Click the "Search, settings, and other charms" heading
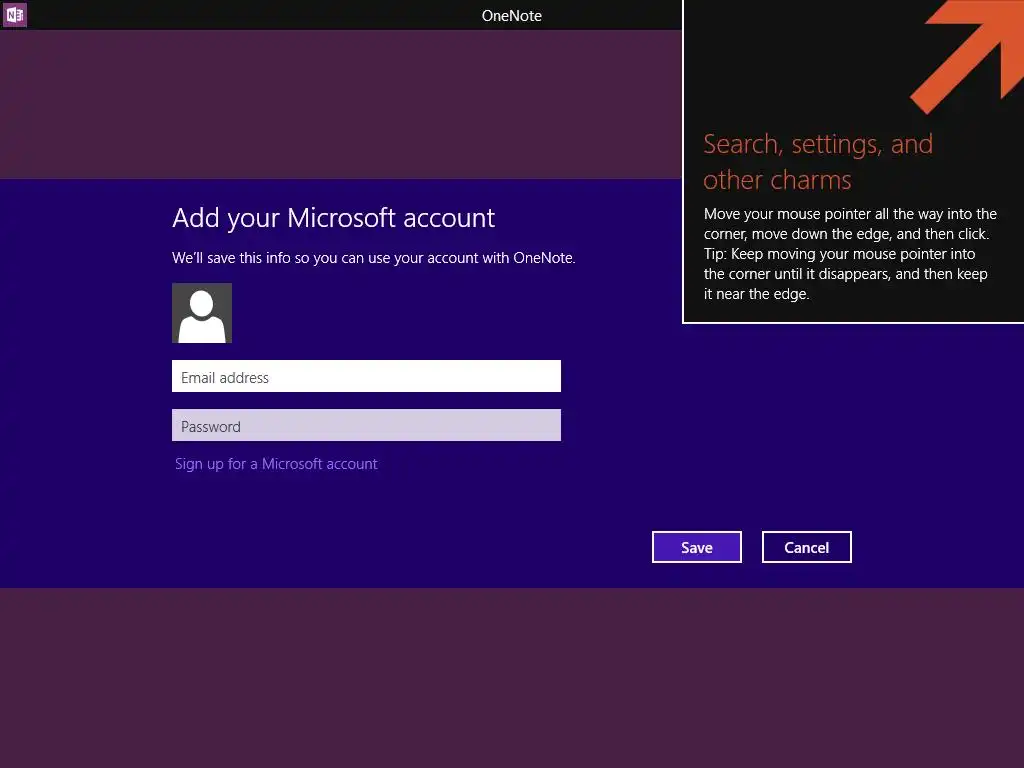The width and height of the screenshot is (1024, 768). click(818, 162)
